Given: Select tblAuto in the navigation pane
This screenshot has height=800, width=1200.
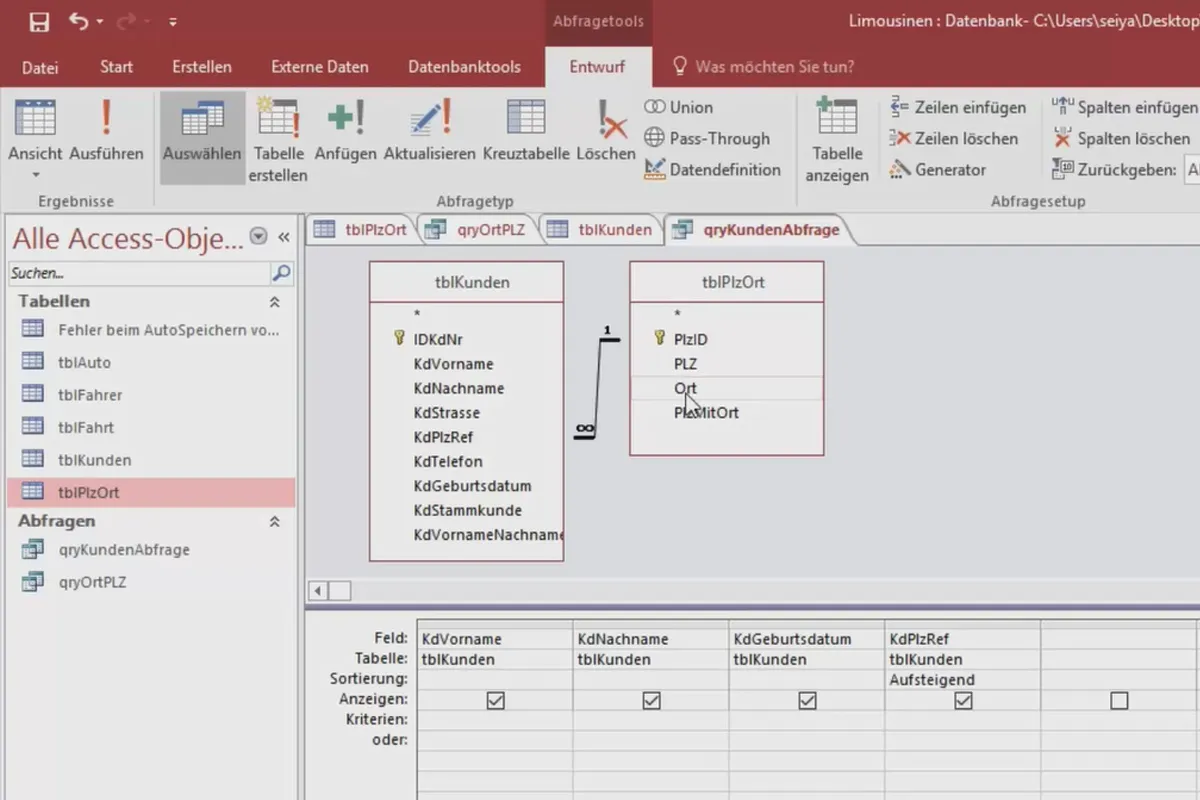Looking at the screenshot, I should pyautogui.click(x=150, y=362).
